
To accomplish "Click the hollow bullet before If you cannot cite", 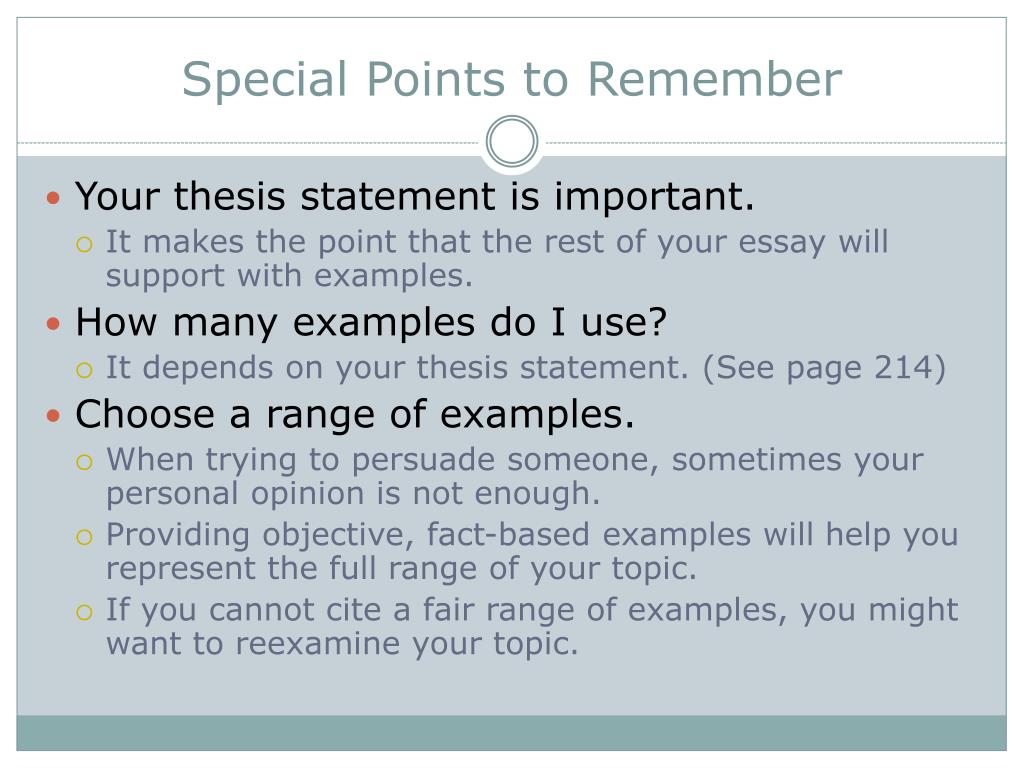I will (x=84, y=613).
